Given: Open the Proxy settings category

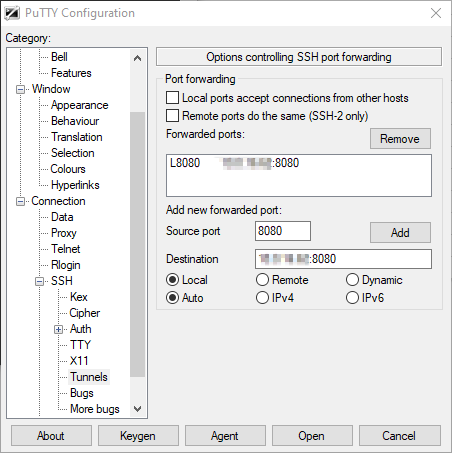Looking at the screenshot, I should 64,233.
